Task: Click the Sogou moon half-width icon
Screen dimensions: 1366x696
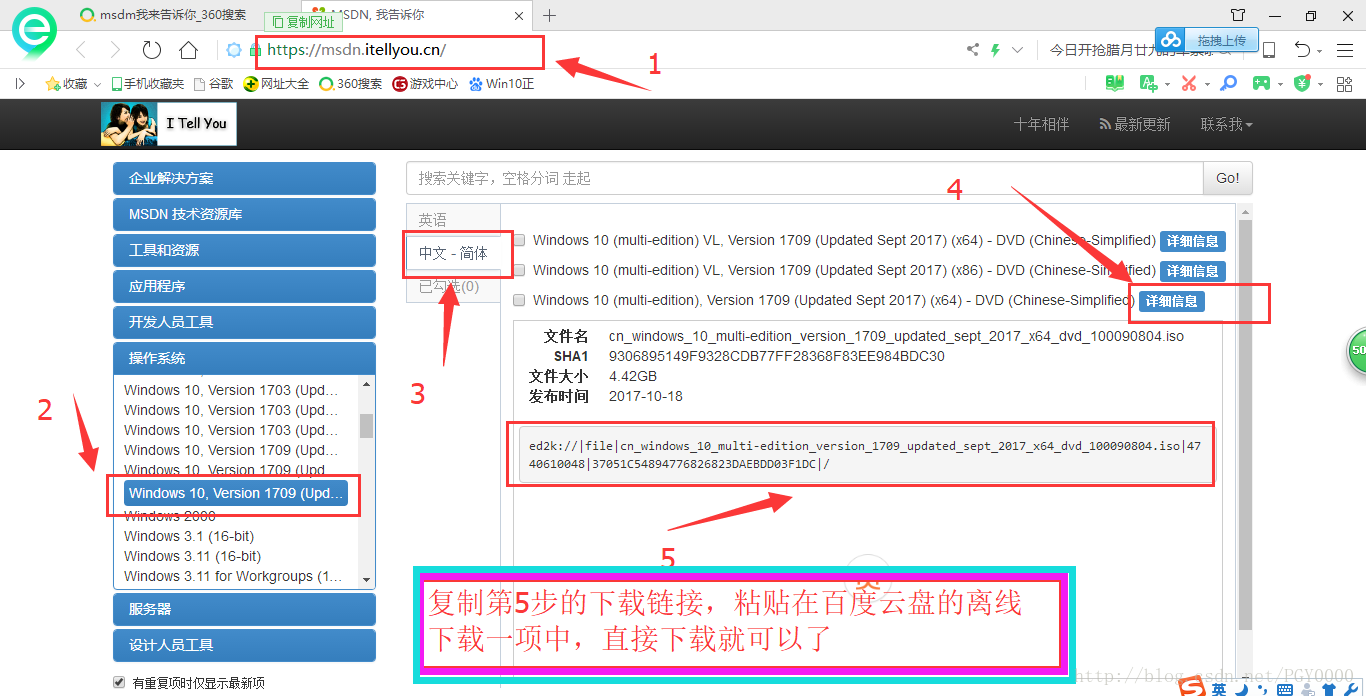Action: [x=1241, y=689]
